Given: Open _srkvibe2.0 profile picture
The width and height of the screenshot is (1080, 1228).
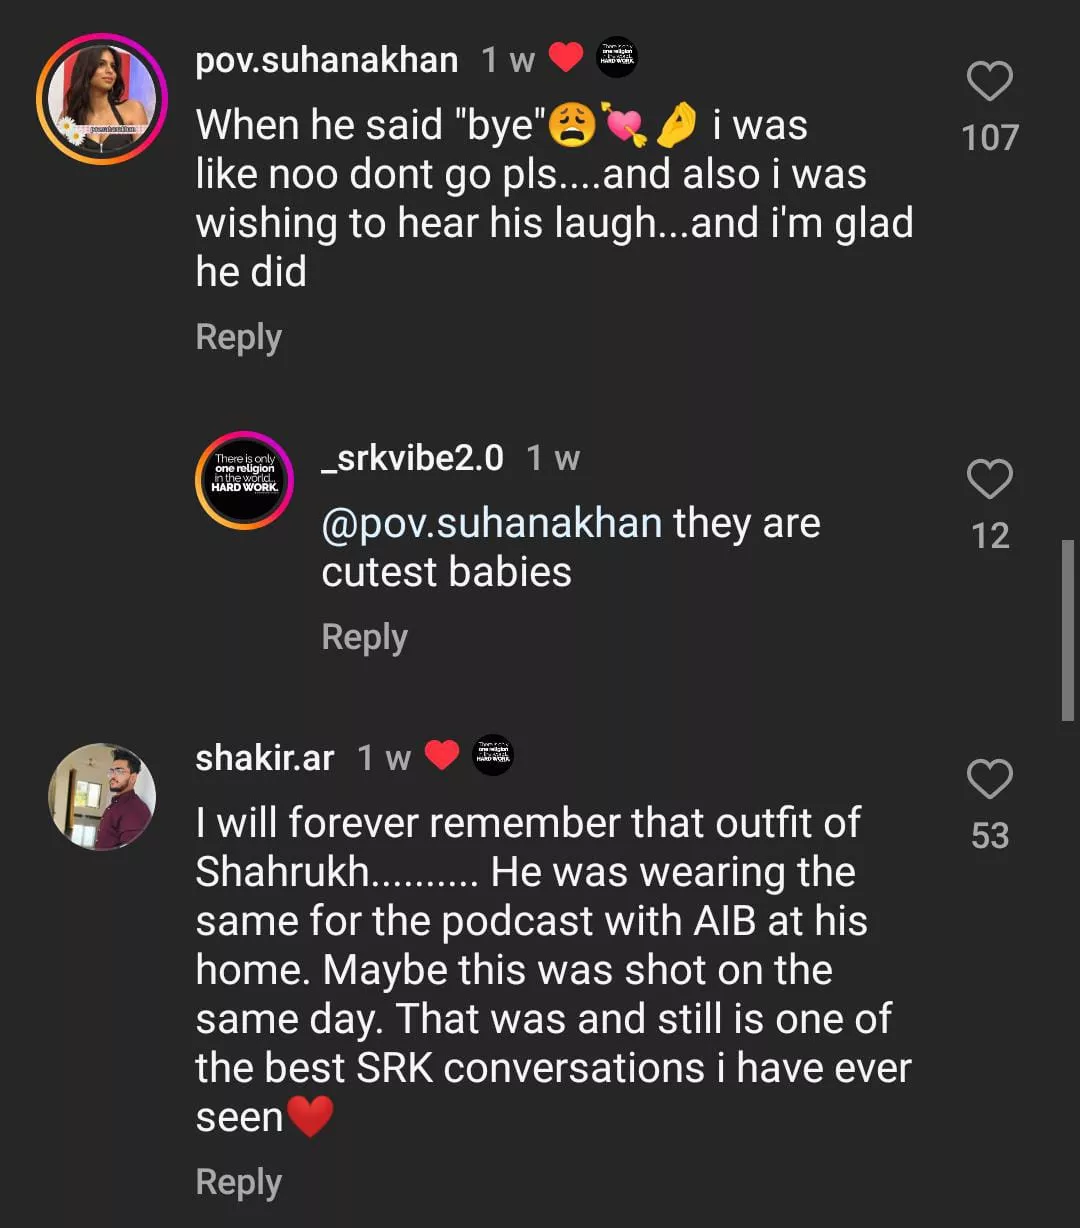Looking at the screenshot, I should (244, 480).
